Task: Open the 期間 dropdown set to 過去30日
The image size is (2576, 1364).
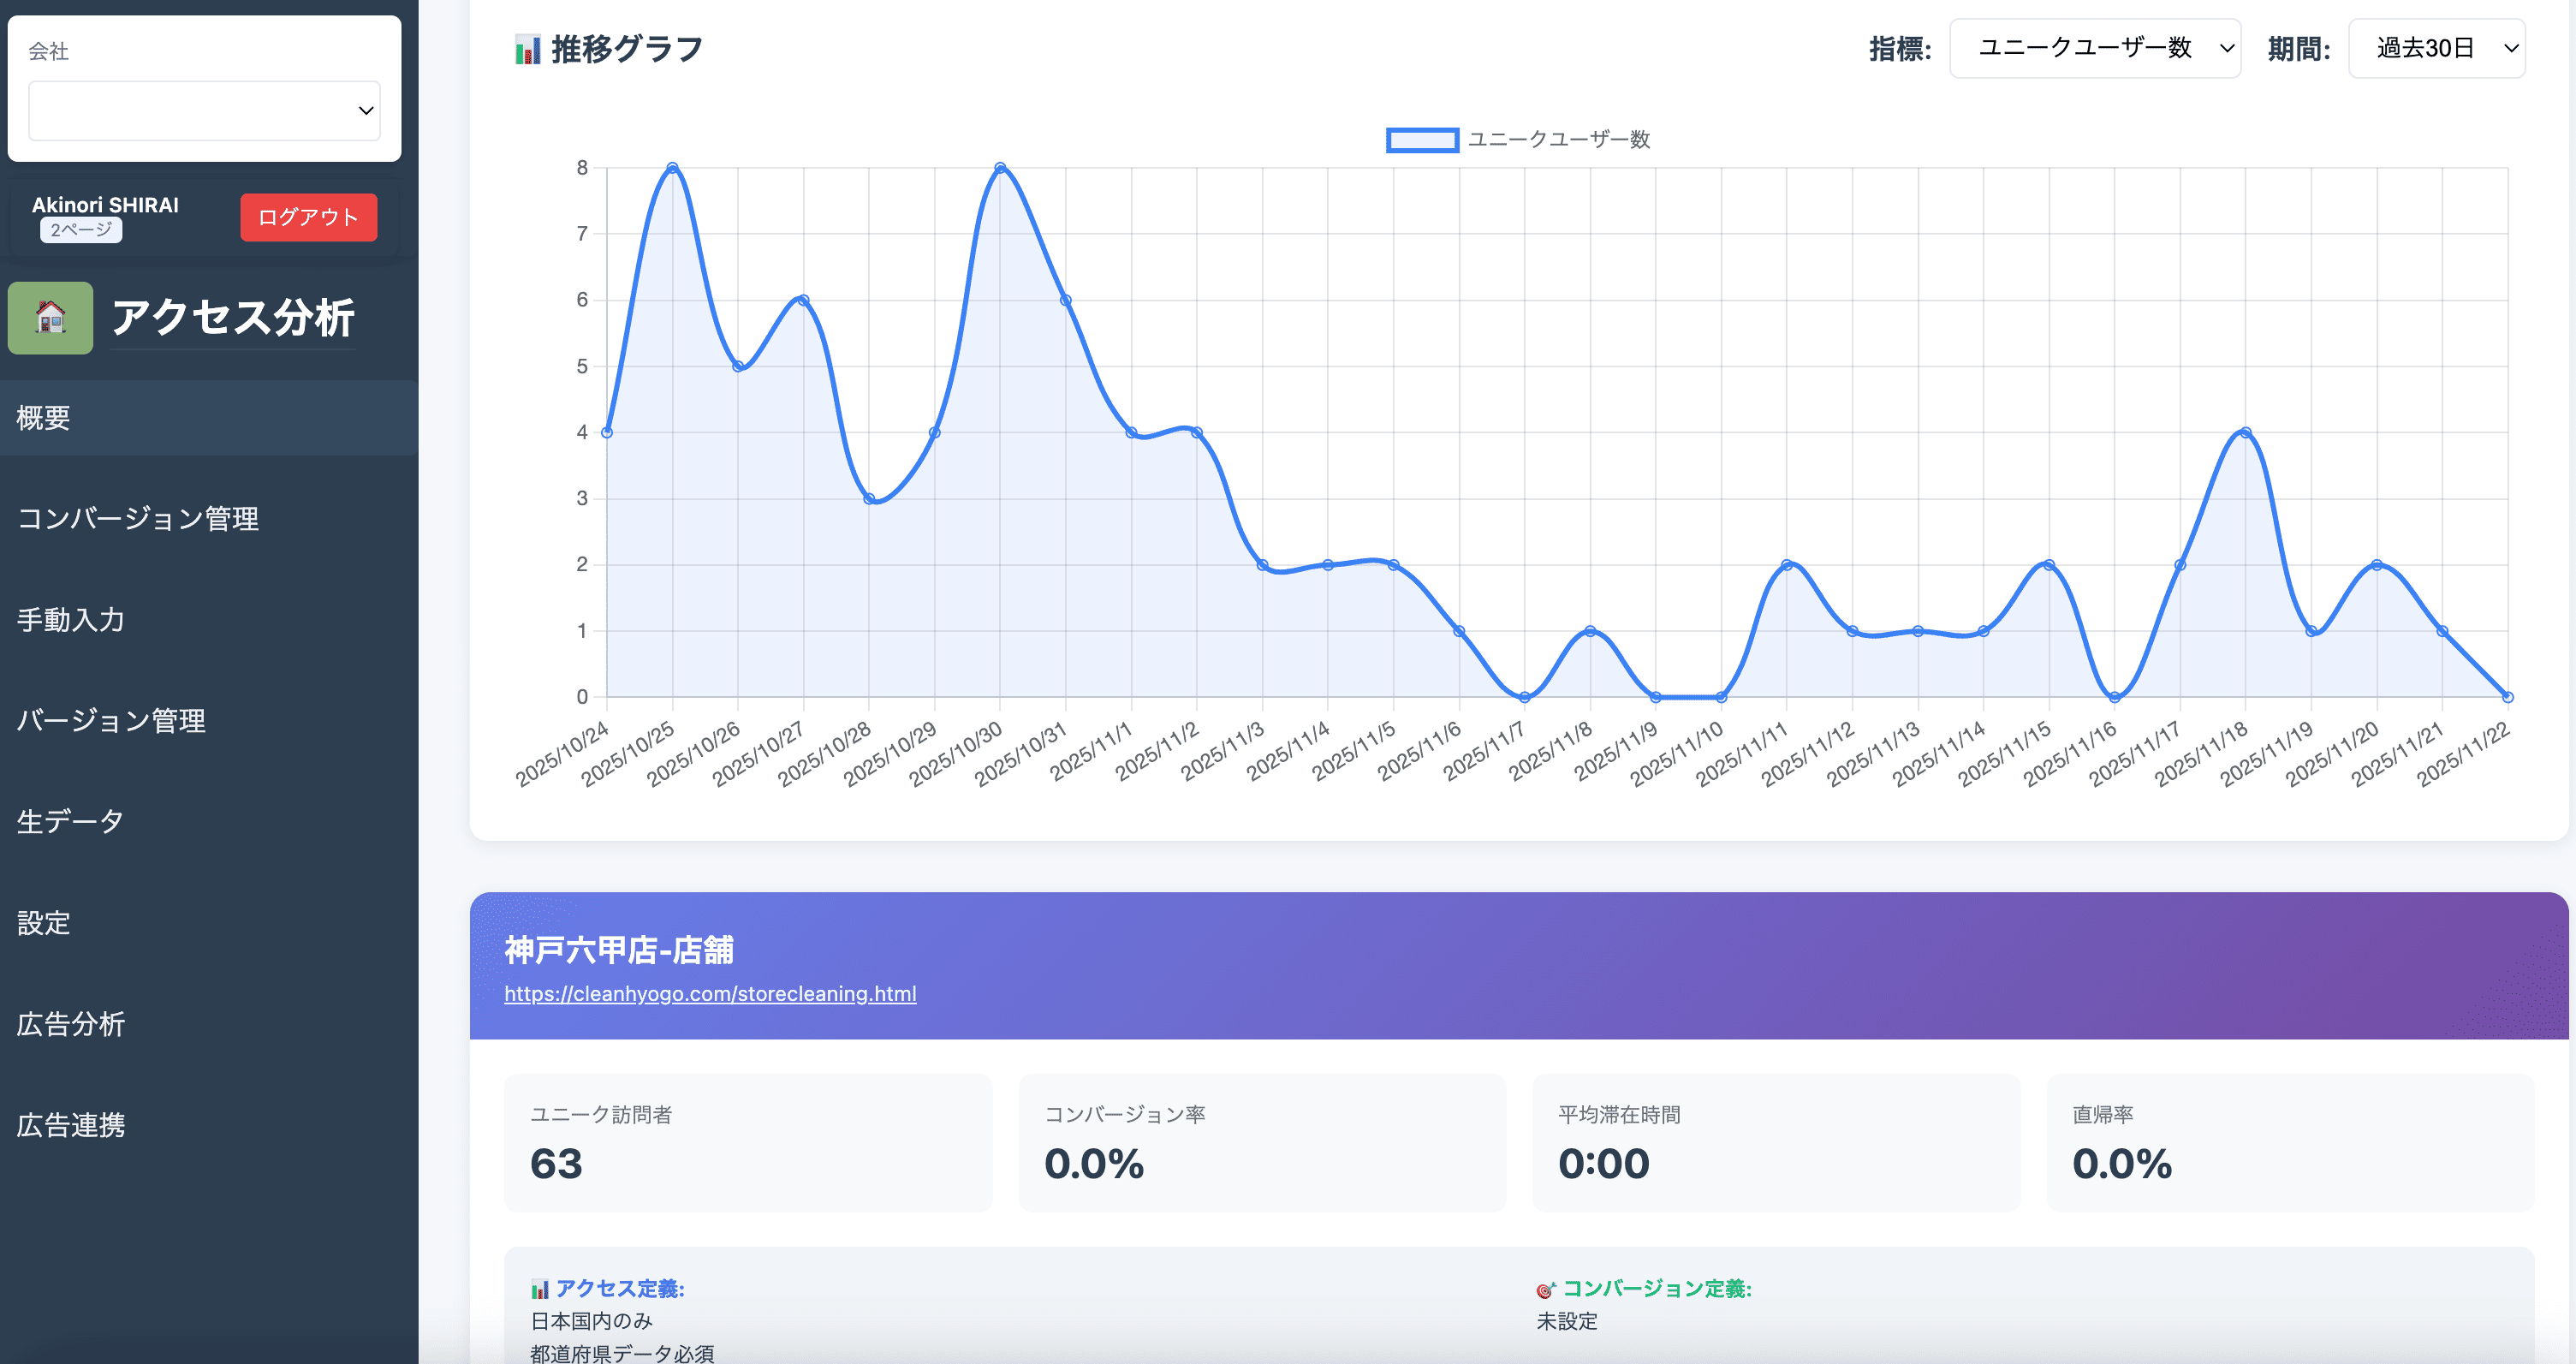Action: [2437, 47]
